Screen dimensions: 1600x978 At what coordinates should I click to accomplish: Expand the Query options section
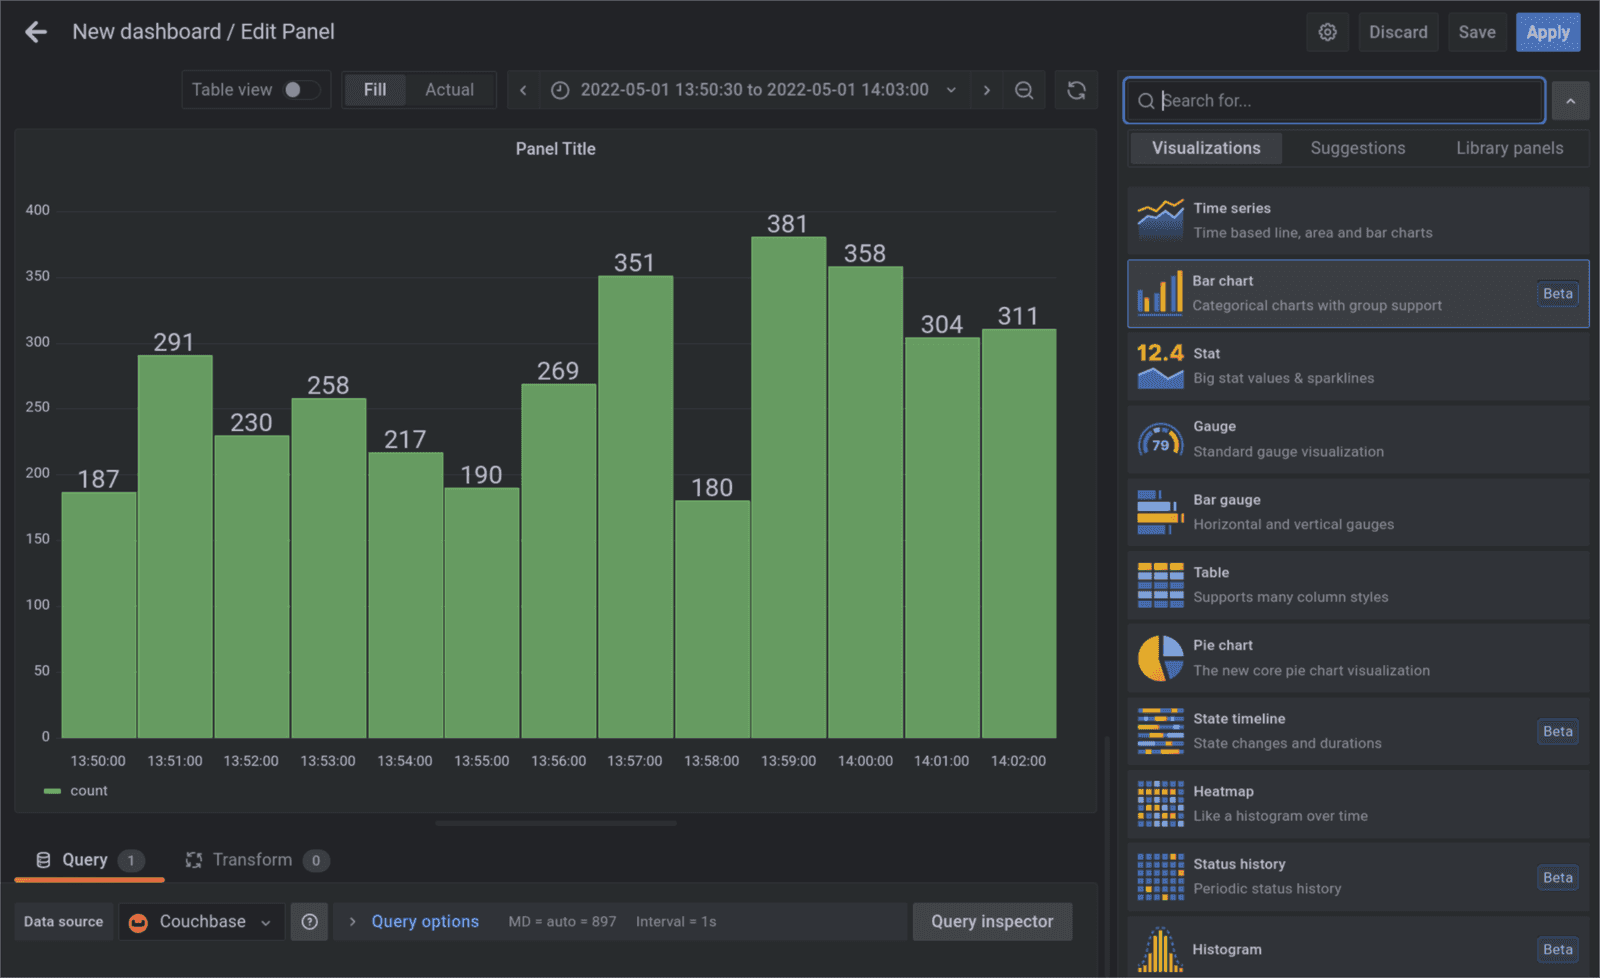click(424, 921)
